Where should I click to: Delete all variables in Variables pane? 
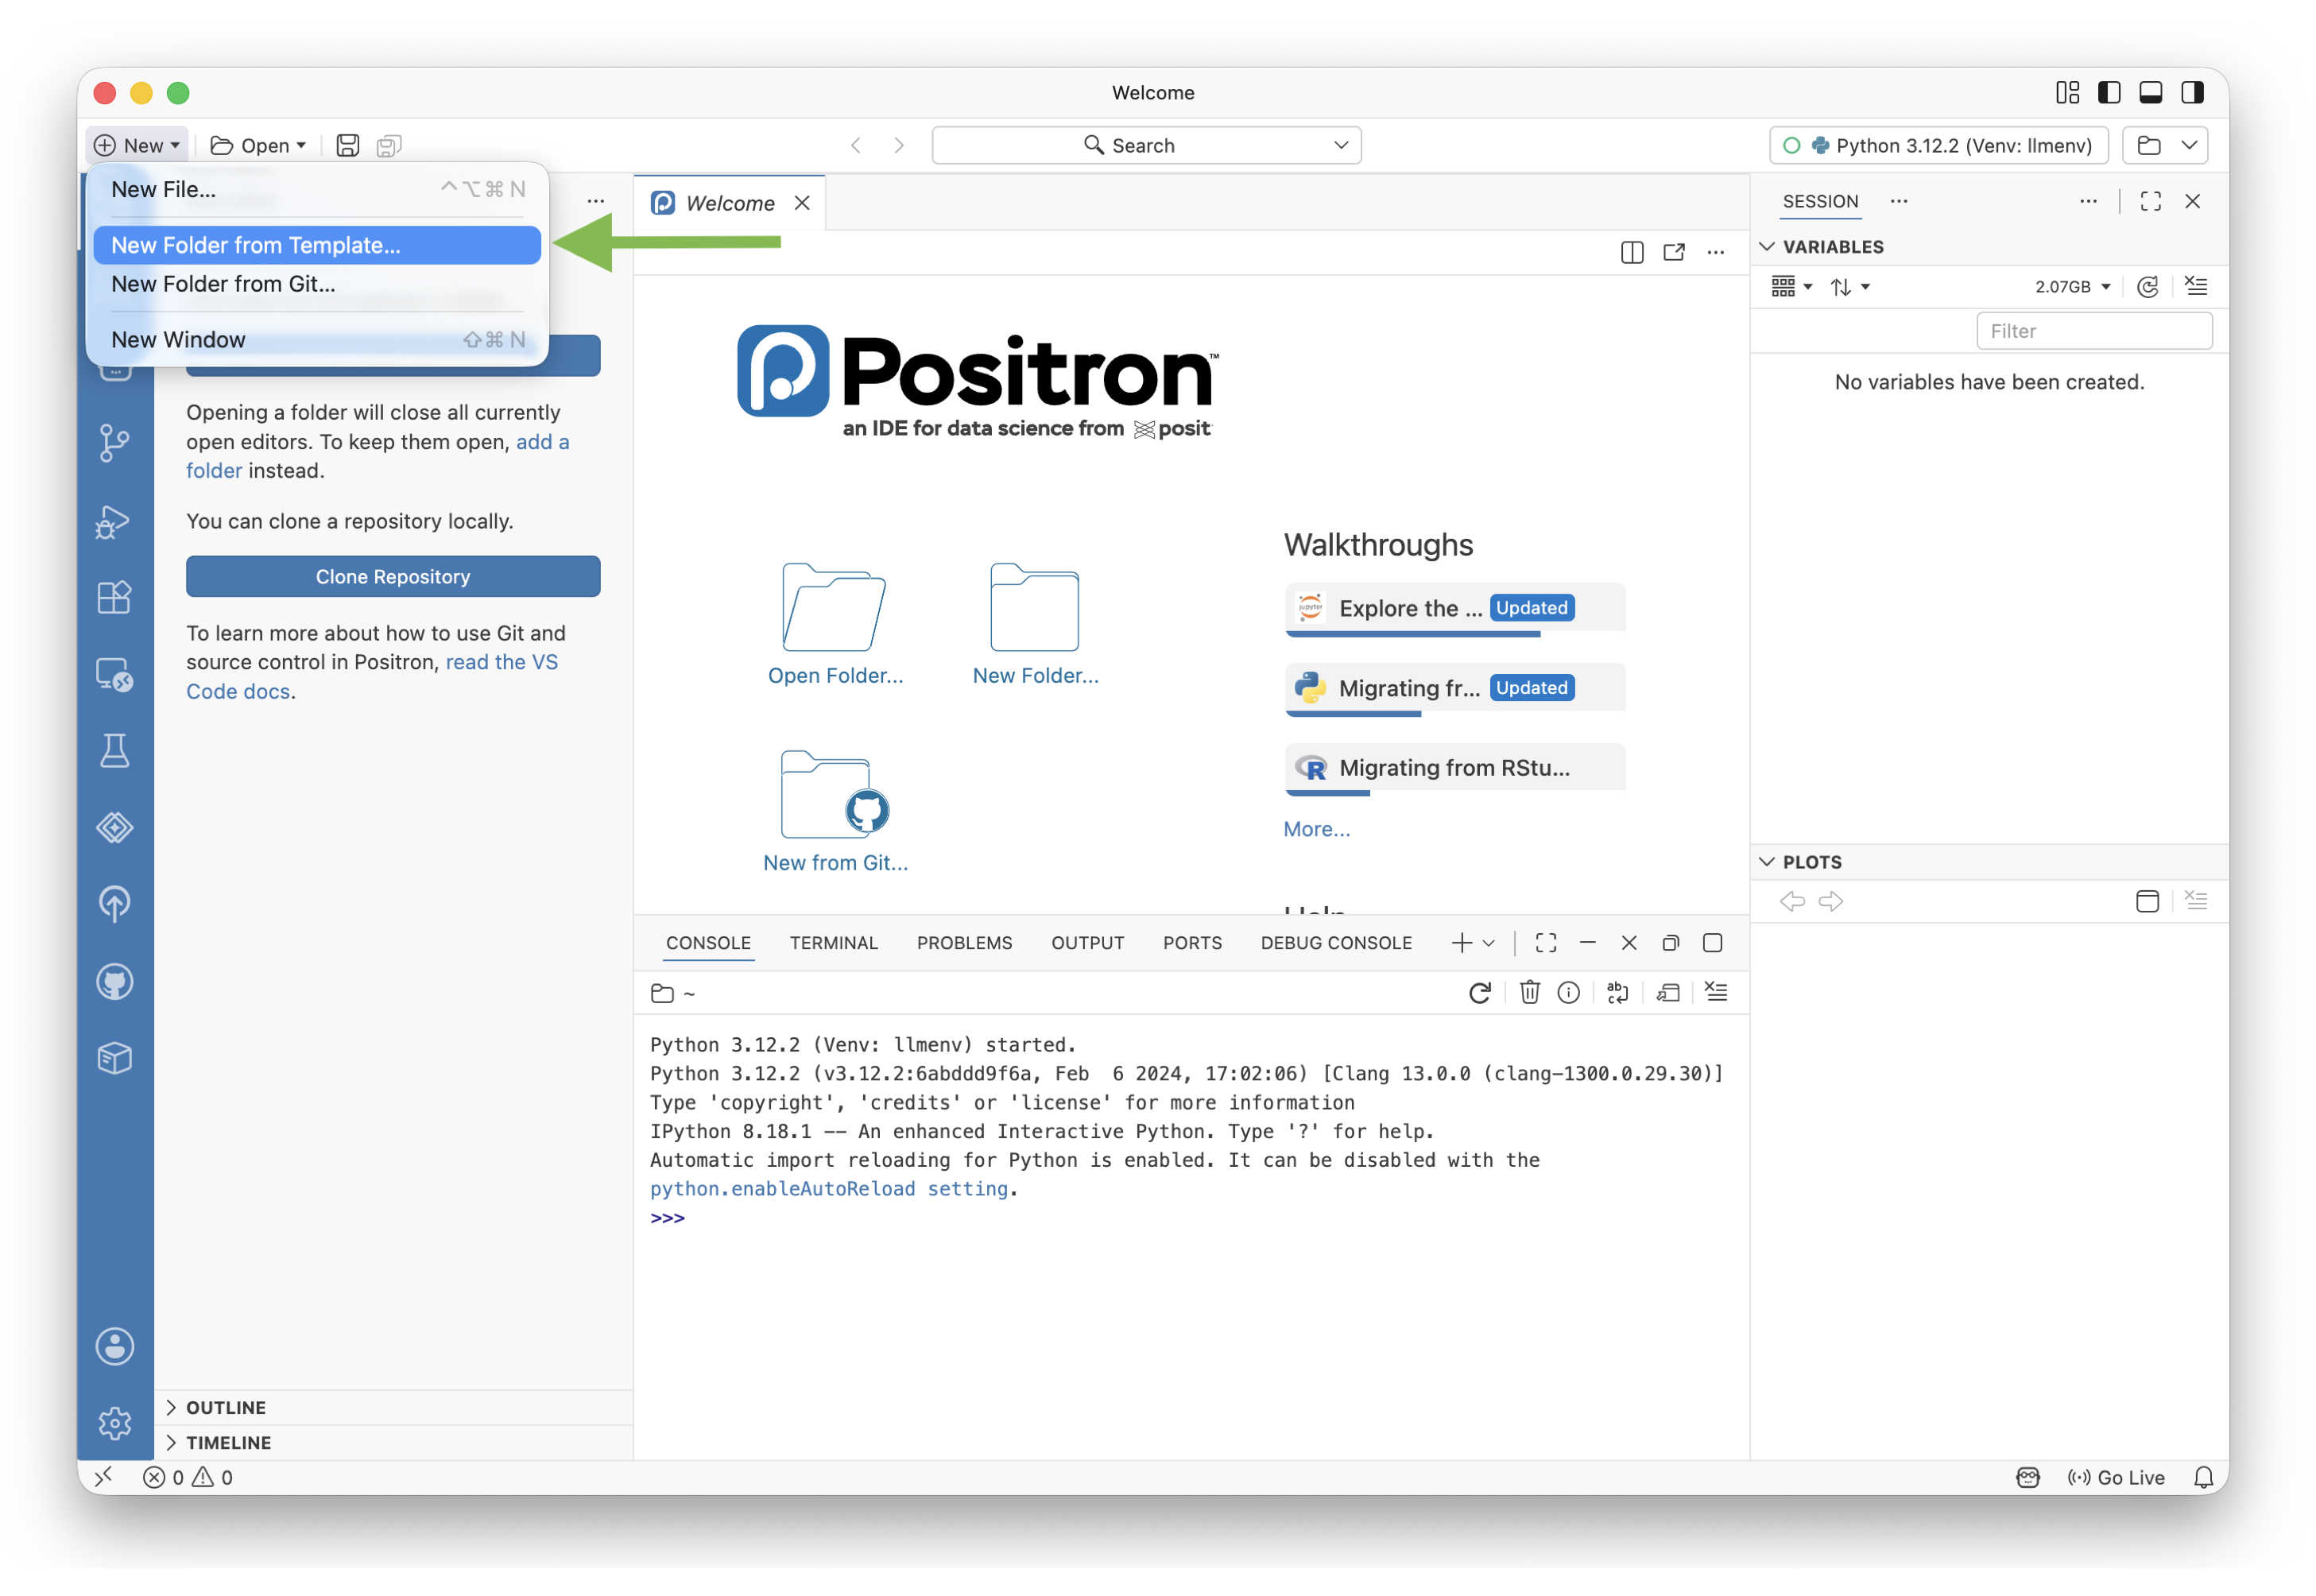[x=2196, y=286]
